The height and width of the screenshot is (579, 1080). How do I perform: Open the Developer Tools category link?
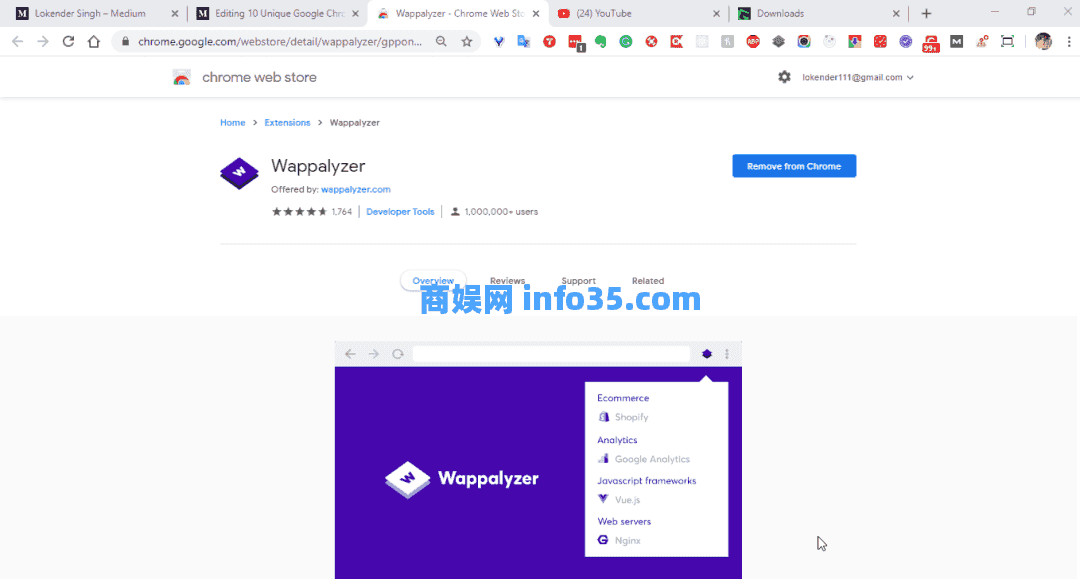(x=400, y=211)
